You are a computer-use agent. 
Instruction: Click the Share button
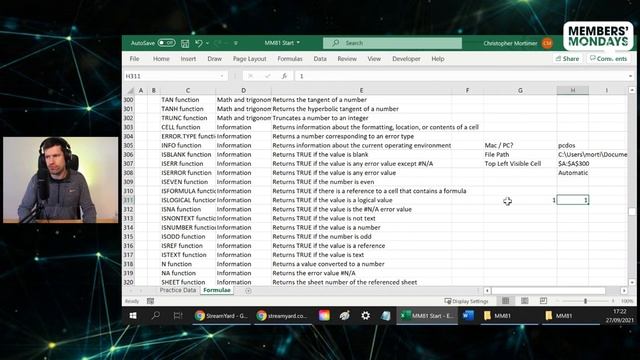567,59
